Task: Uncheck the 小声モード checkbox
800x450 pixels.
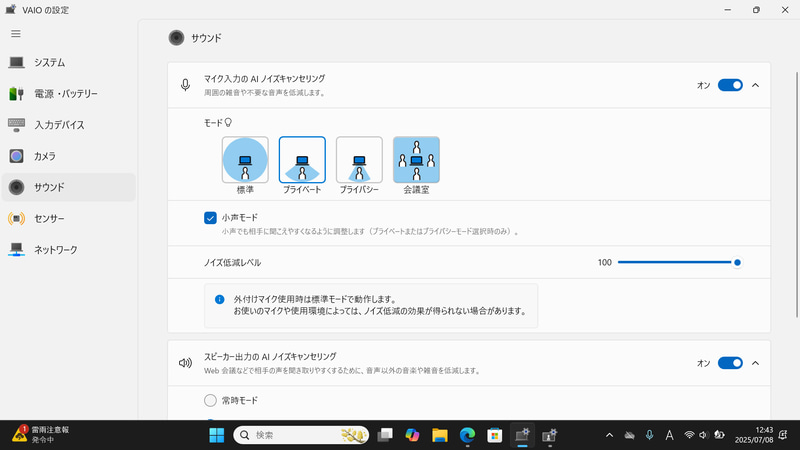Action: click(x=210, y=218)
